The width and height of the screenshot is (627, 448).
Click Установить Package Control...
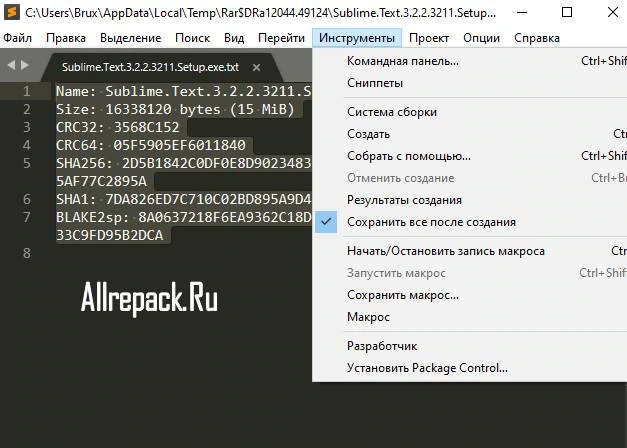[470, 368]
